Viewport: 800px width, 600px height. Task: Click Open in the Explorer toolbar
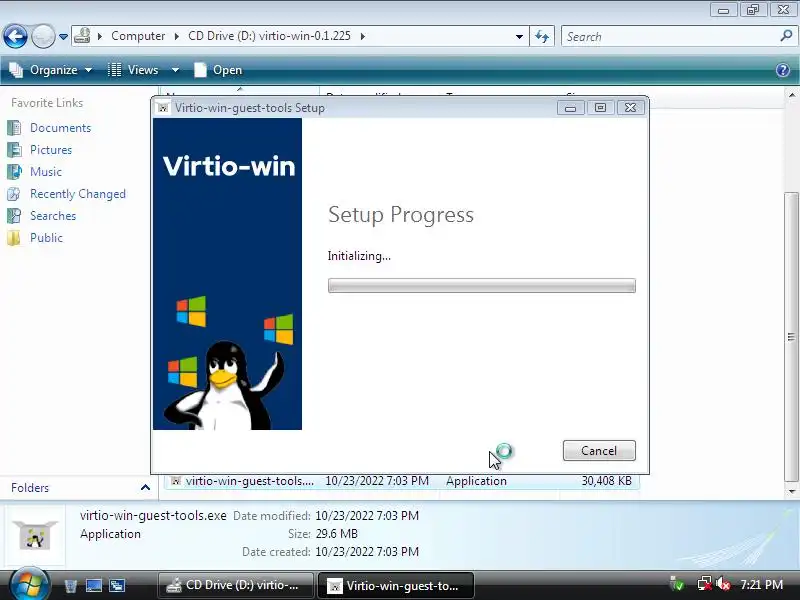[x=218, y=70]
